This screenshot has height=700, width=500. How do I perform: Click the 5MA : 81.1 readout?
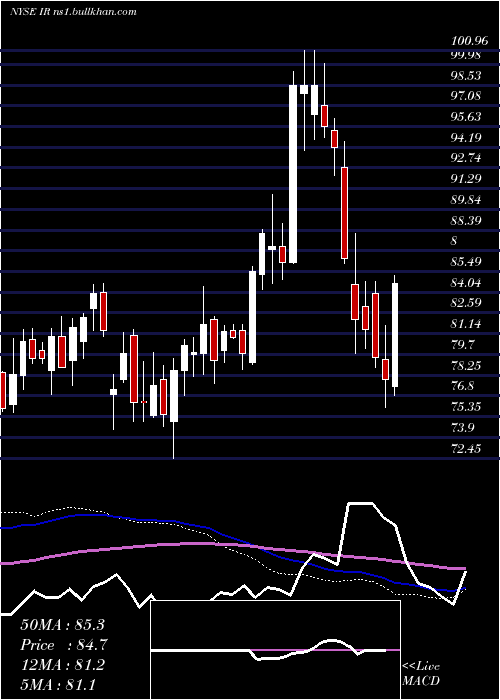[58, 684]
